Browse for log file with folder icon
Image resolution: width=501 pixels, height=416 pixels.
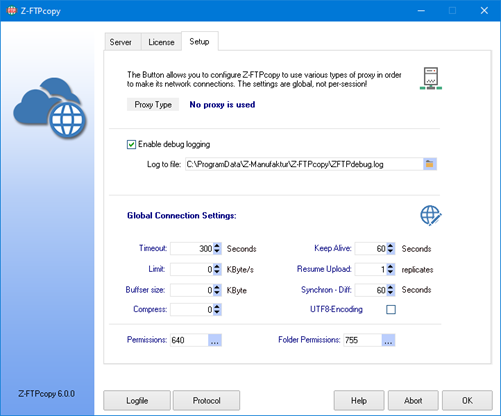point(430,164)
